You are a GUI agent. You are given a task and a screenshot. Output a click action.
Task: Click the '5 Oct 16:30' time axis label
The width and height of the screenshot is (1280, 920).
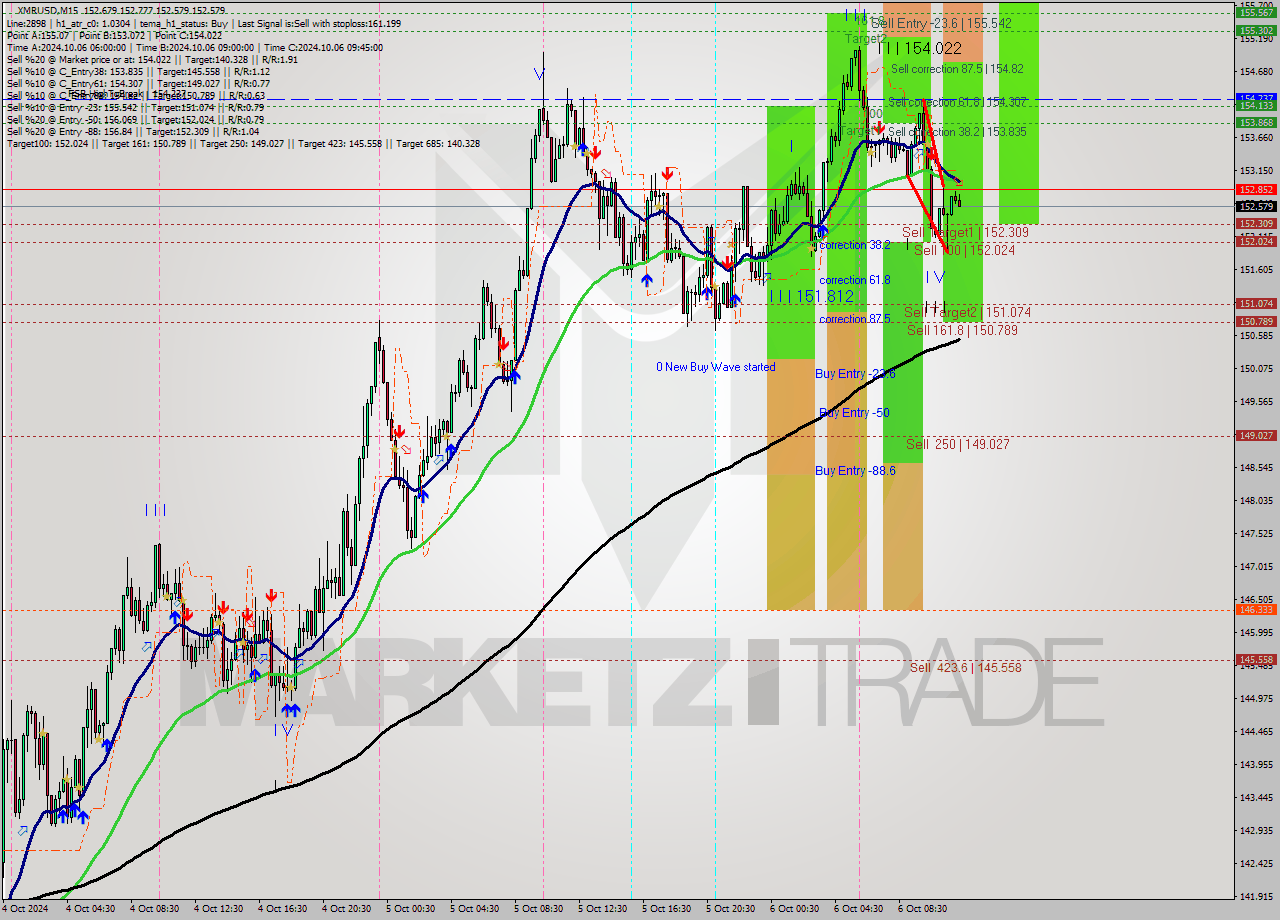pos(669,909)
